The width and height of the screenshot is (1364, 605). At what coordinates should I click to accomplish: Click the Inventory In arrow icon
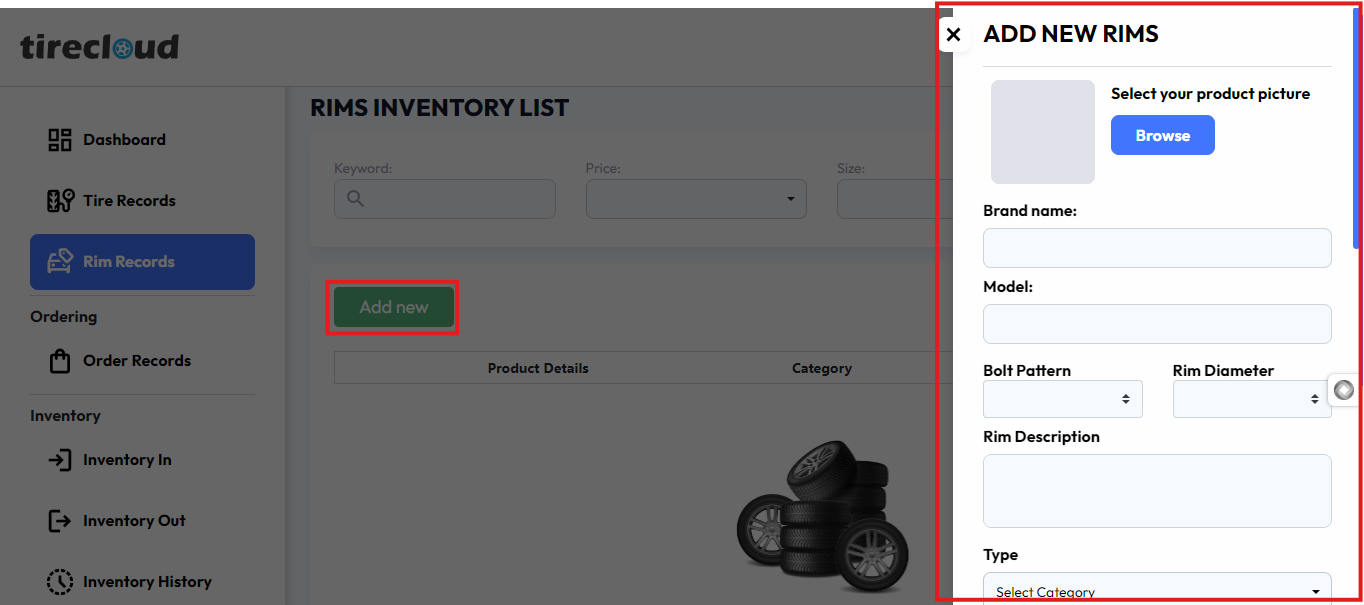(x=60, y=460)
